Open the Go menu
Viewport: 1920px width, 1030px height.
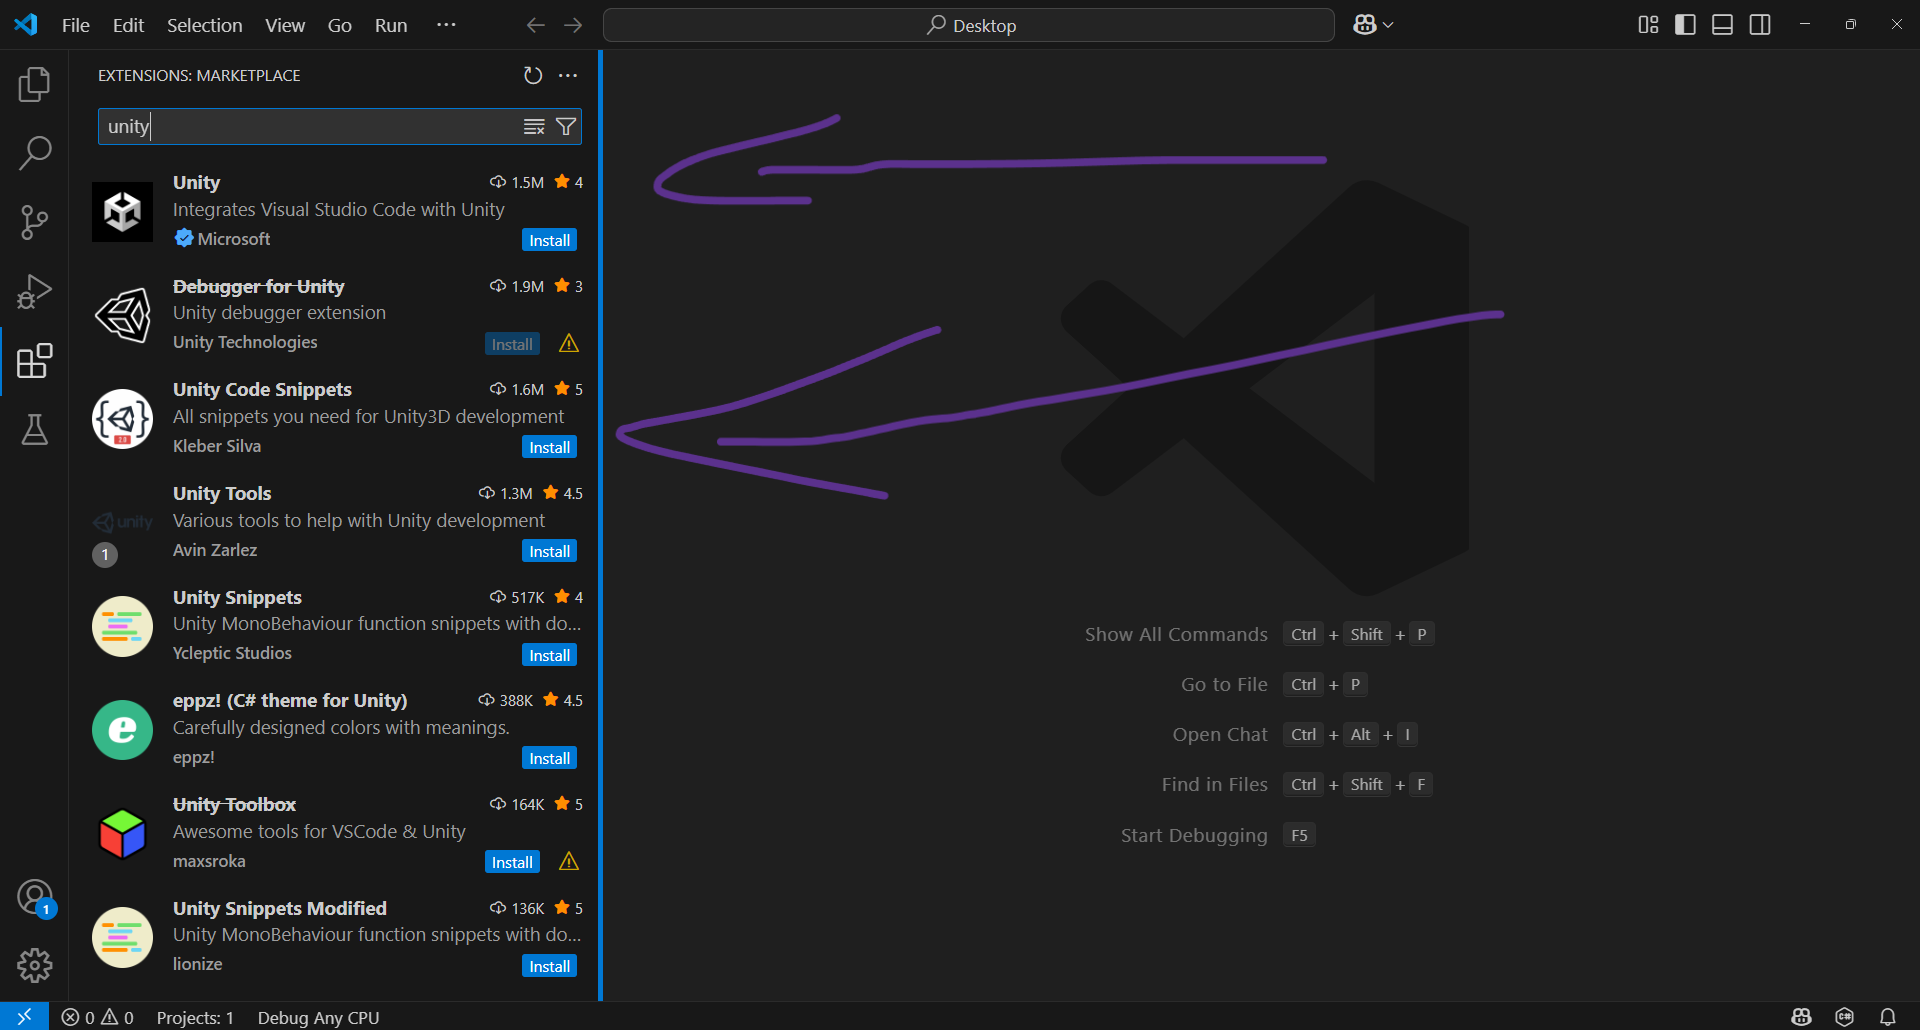coord(340,25)
